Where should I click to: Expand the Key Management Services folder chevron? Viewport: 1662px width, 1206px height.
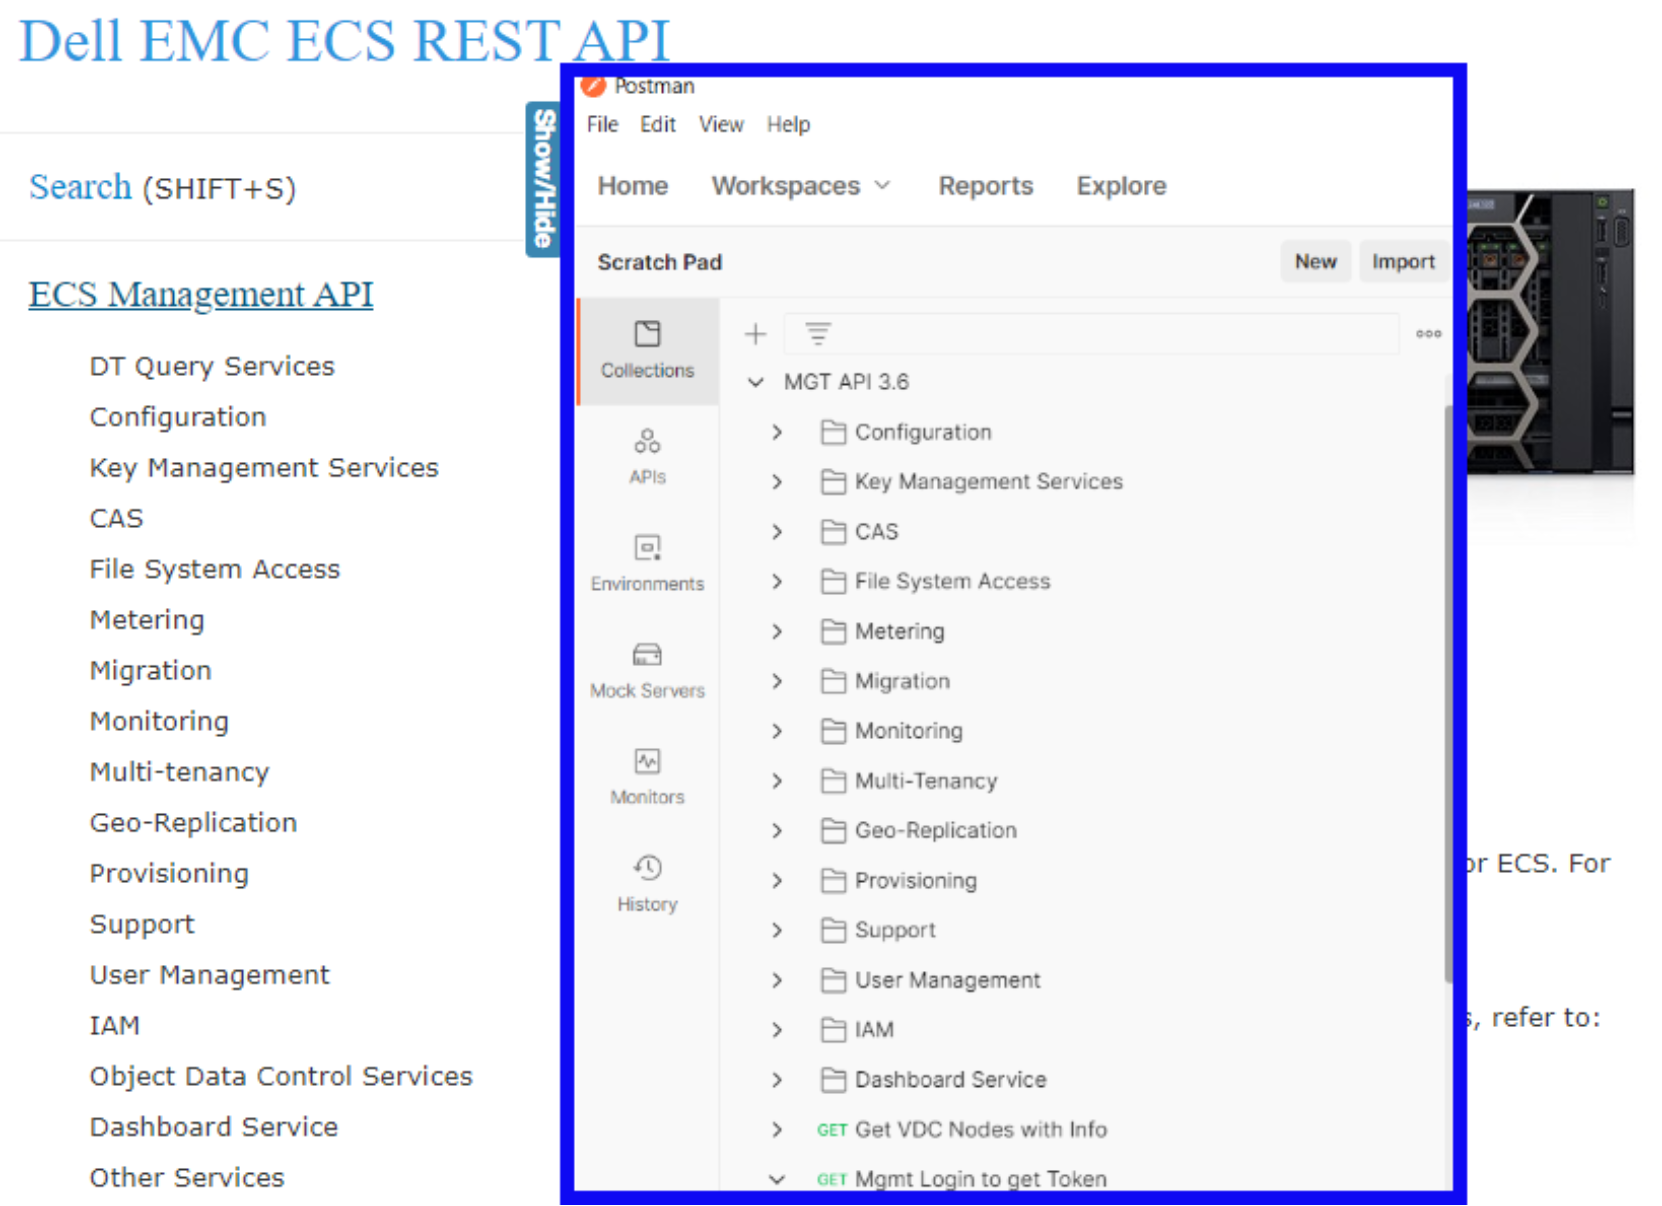click(x=777, y=482)
